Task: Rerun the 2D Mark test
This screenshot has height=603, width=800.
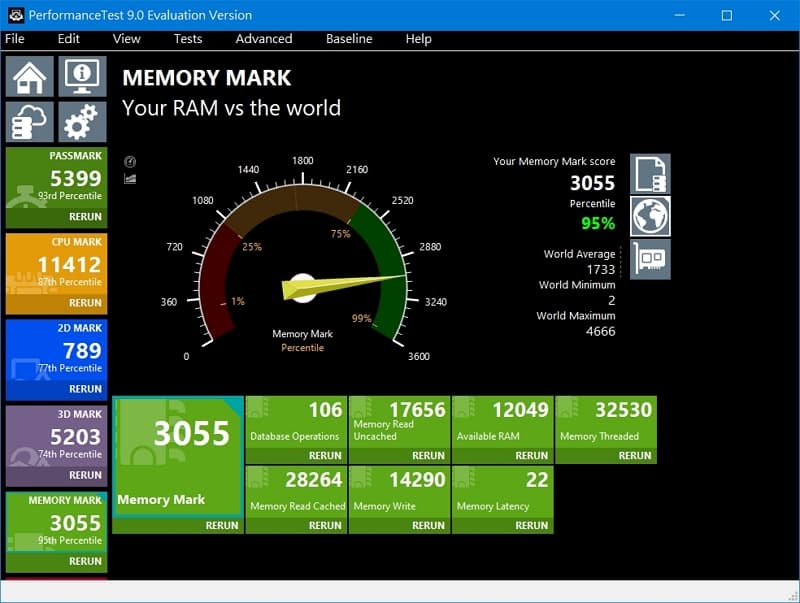Action: pyautogui.click(x=85, y=389)
